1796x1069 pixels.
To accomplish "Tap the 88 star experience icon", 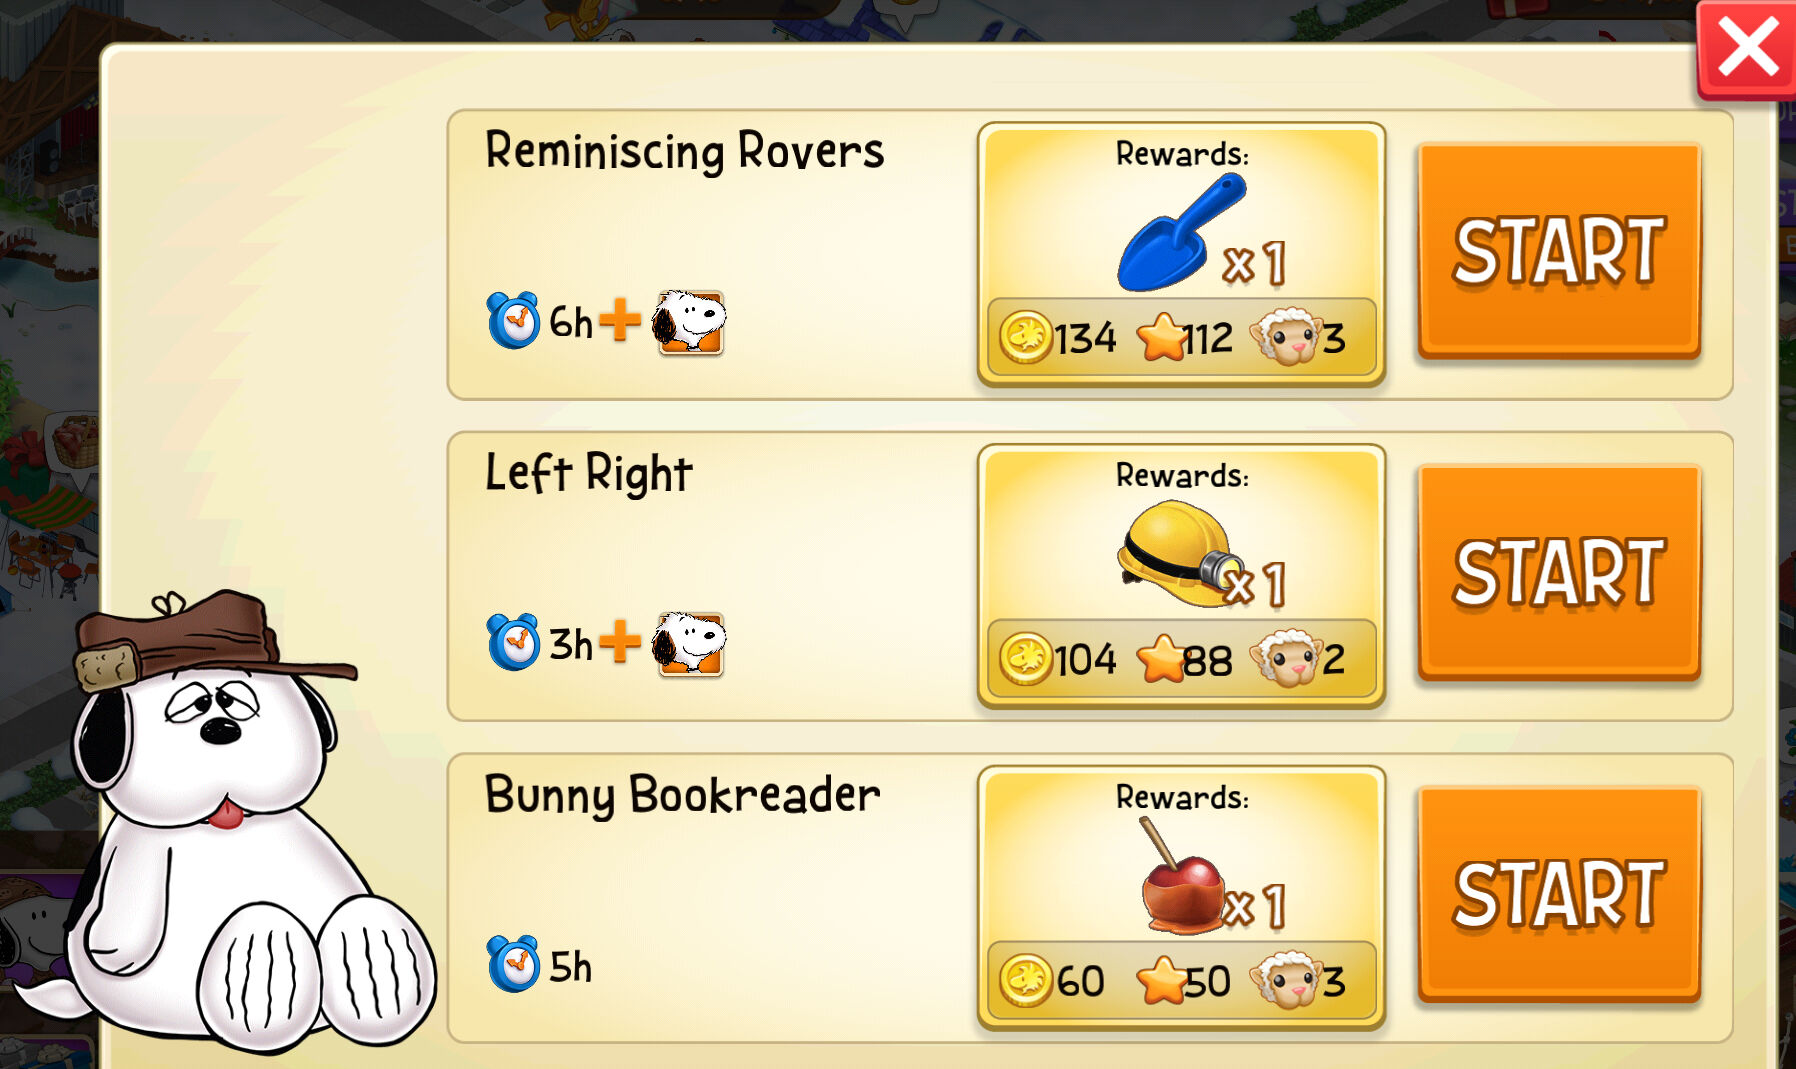I will pyautogui.click(x=1162, y=659).
